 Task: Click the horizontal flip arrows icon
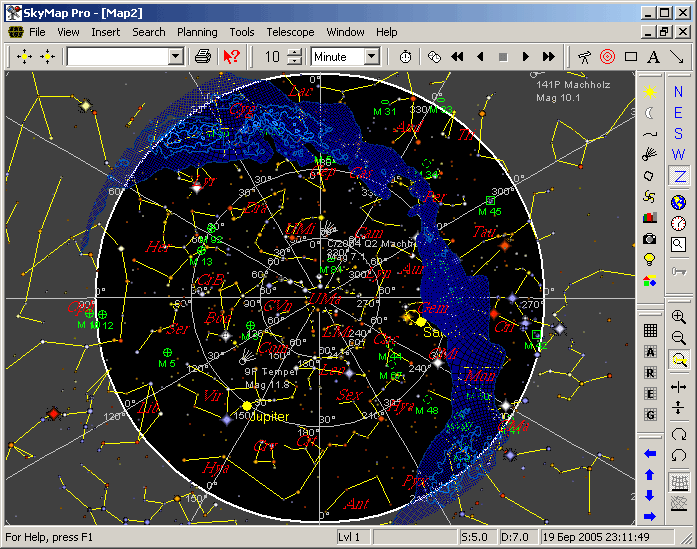(678, 387)
